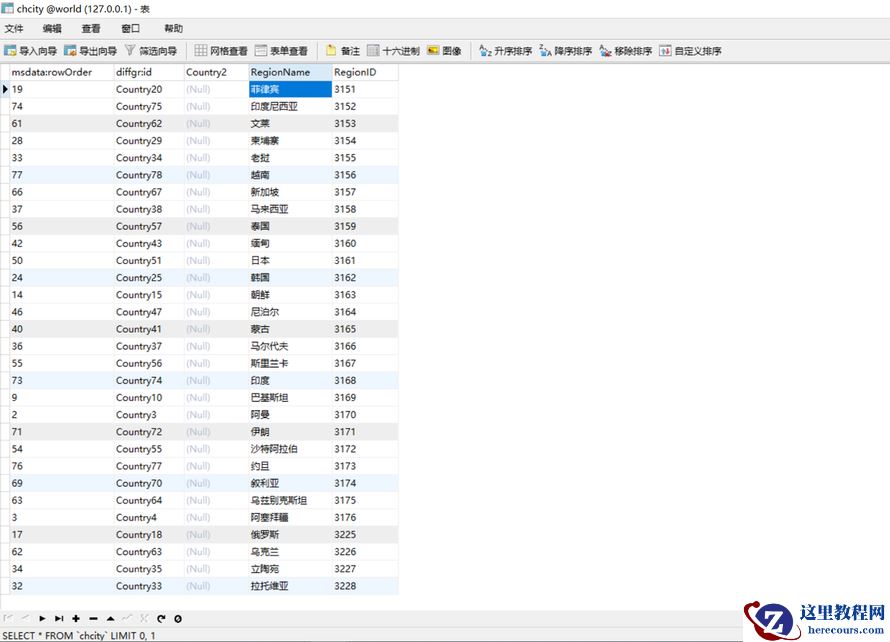Open the 导入向导 import wizard
This screenshot has height=642, width=890.
click(x=30, y=51)
